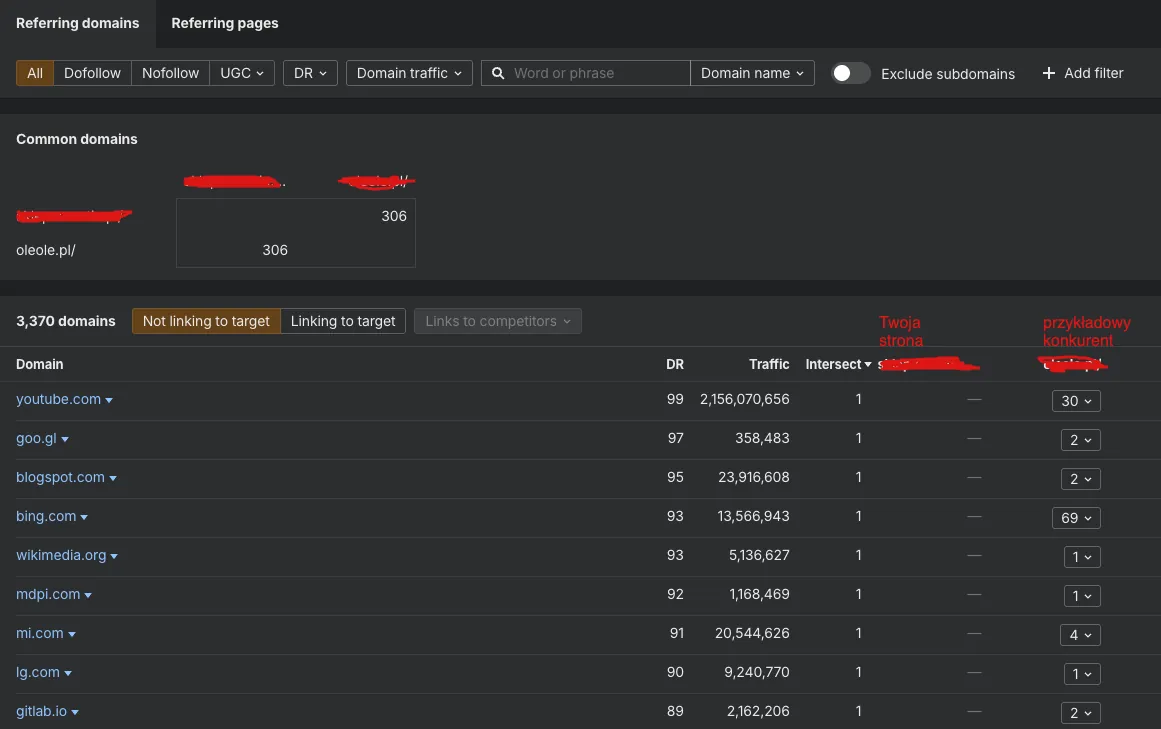Expand the wikimedia.org domain arrow
This screenshot has width=1161, height=729.
pos(114,557)
